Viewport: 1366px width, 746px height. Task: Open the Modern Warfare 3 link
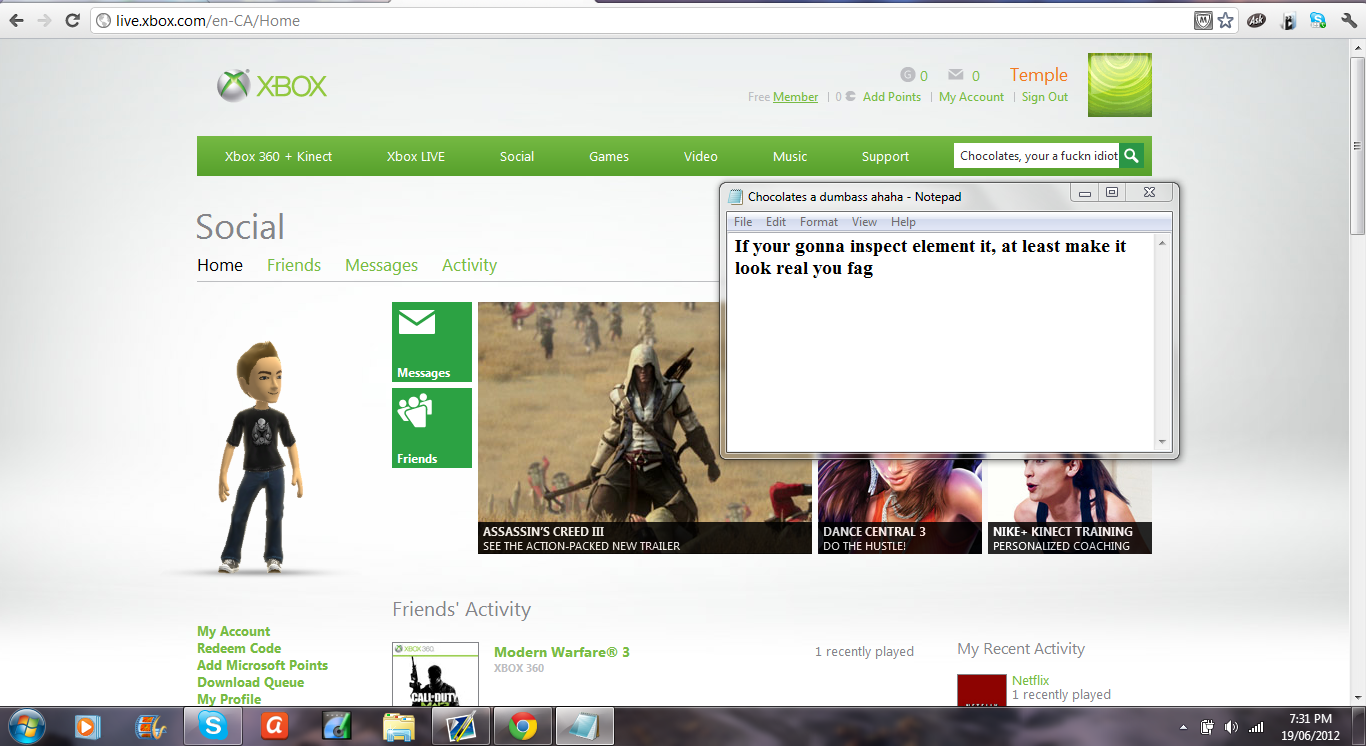pos(562,652)
